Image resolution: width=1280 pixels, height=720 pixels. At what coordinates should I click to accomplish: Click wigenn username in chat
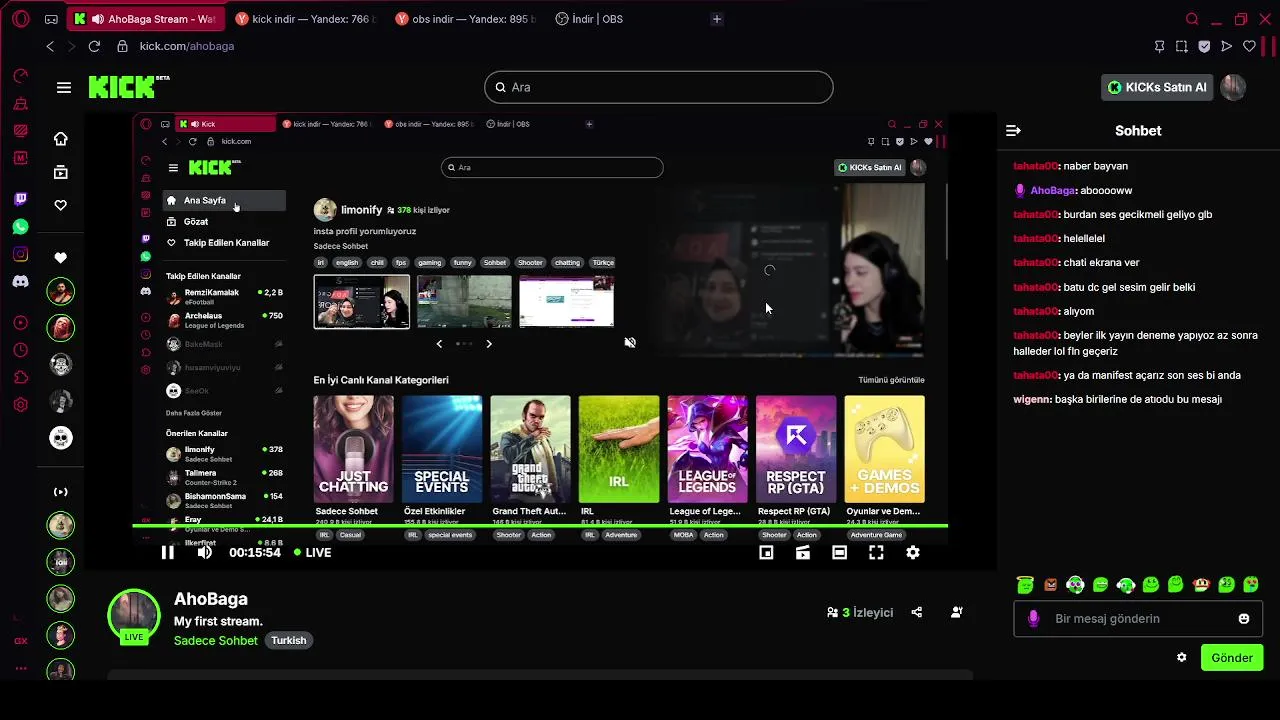(x=1032, y=399)
